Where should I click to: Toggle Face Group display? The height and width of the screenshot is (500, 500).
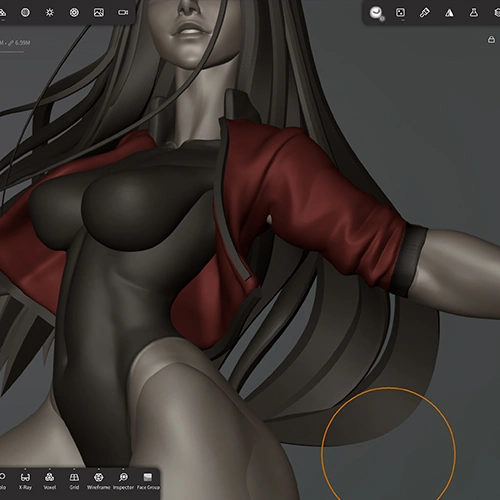coord(148,481)
